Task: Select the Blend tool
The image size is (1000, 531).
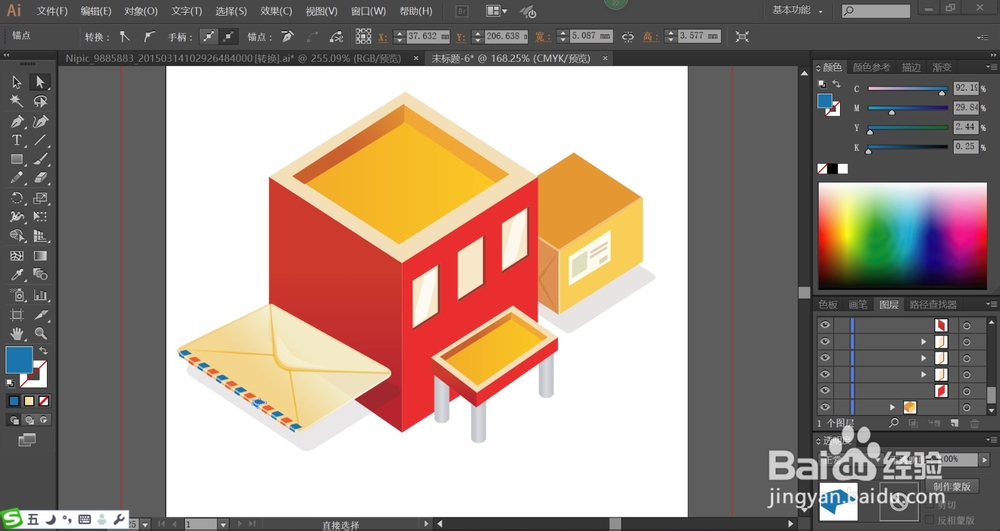Action: pos(40,275)
